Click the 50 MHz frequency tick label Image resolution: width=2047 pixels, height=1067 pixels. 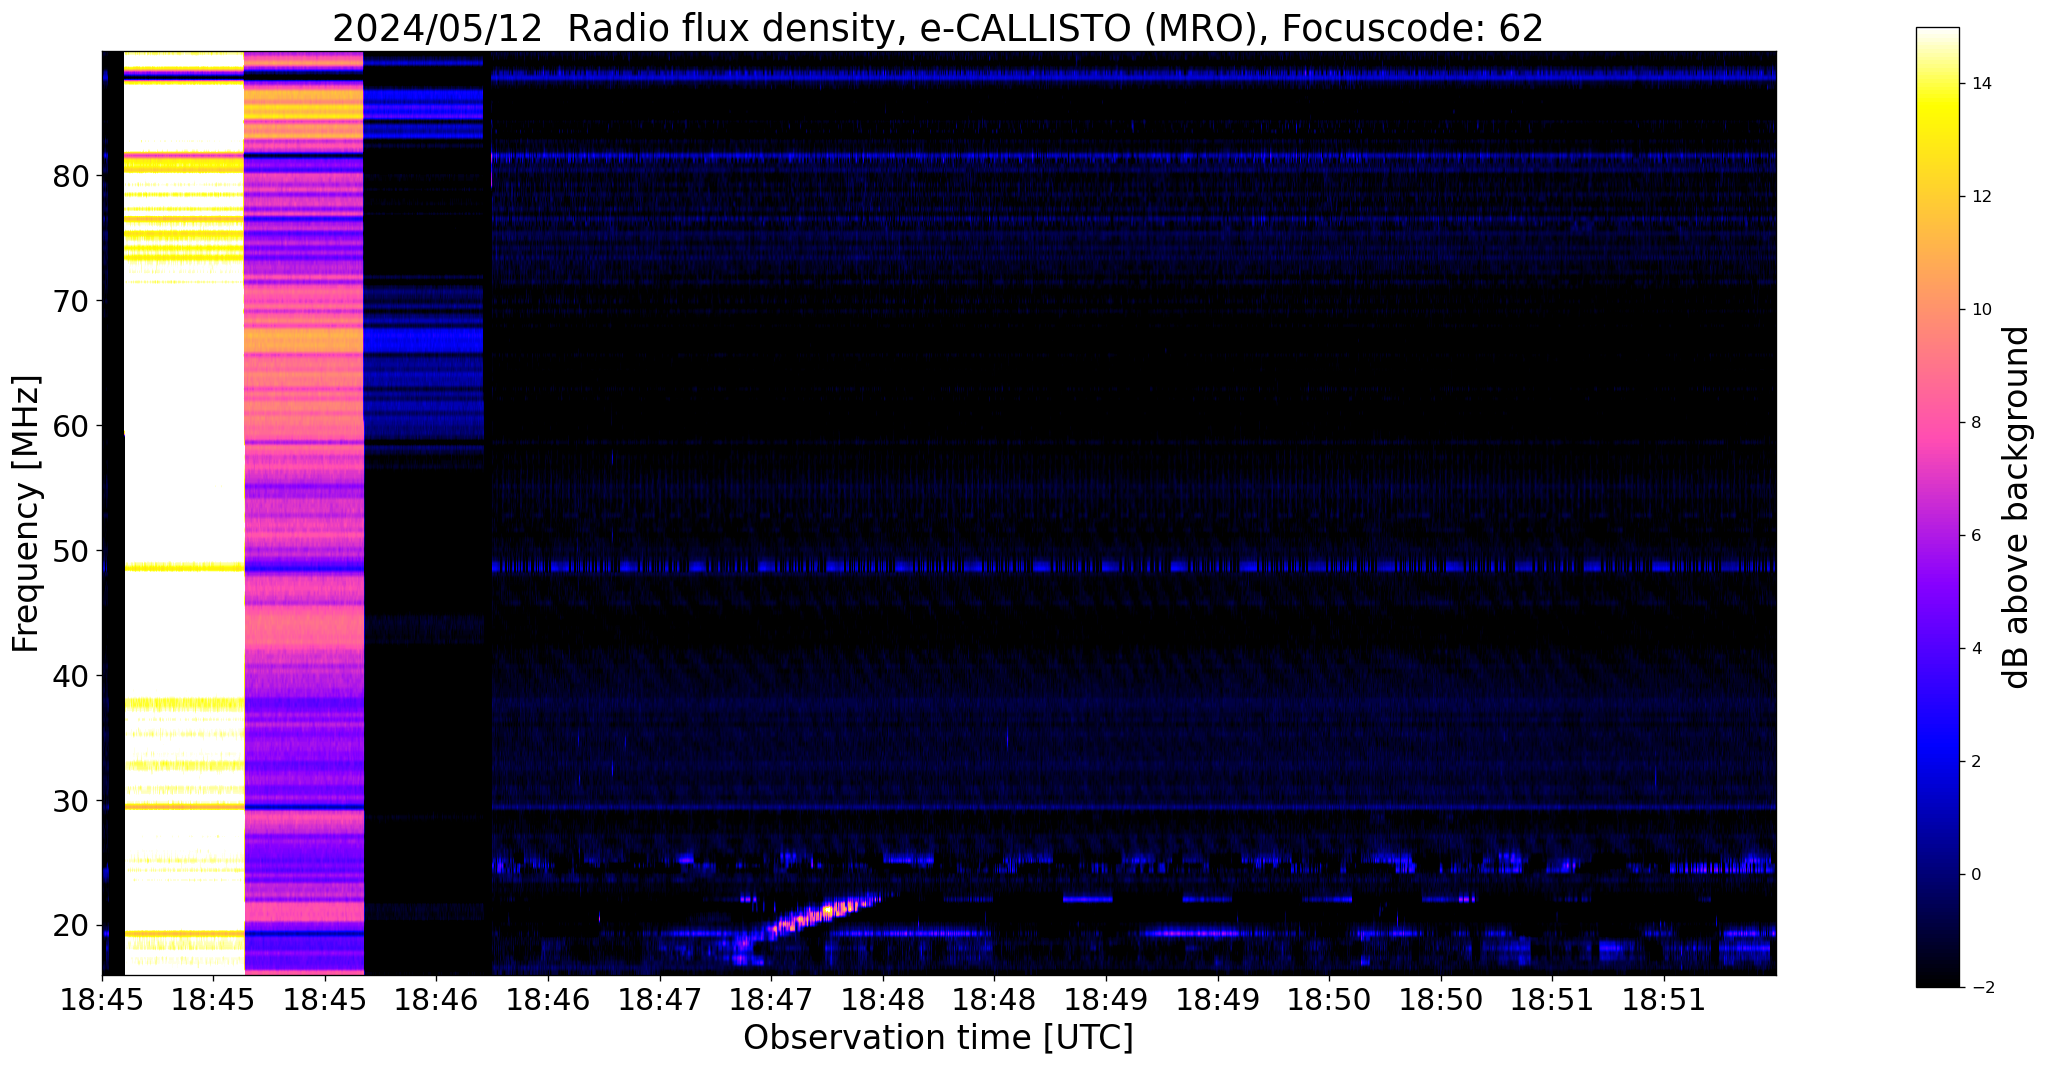click(x=72, y=551)
